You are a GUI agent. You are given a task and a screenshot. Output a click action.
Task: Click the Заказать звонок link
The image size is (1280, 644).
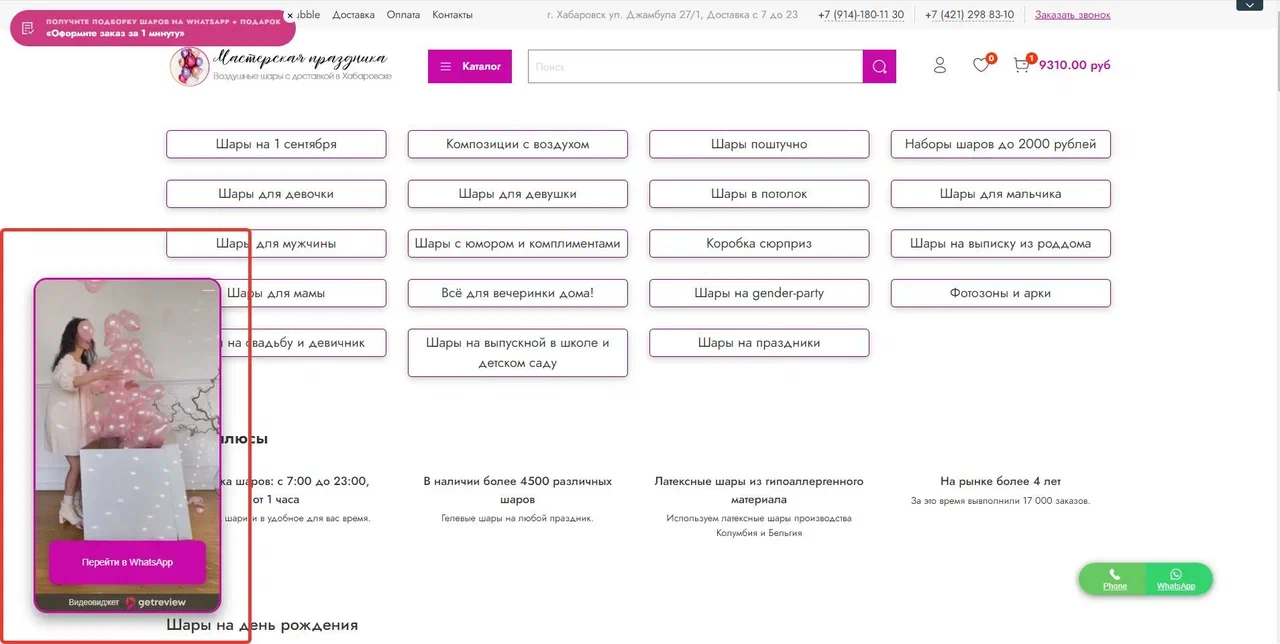click(x=1072, y=15)
